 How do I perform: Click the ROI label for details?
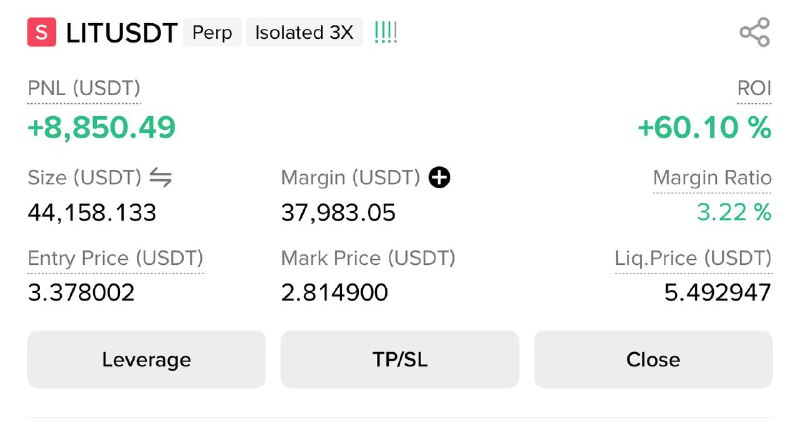pos(754,88)
